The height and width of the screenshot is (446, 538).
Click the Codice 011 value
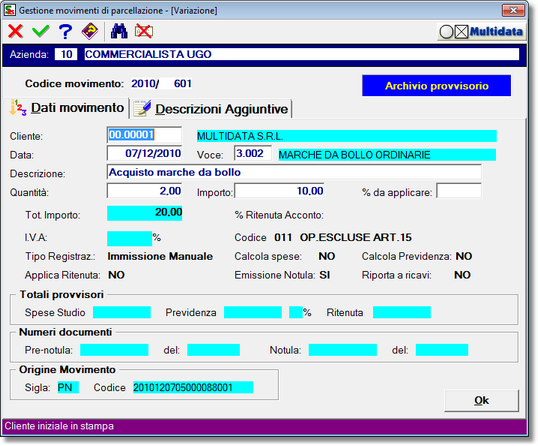pyautogui.click(x=283, y=237)
